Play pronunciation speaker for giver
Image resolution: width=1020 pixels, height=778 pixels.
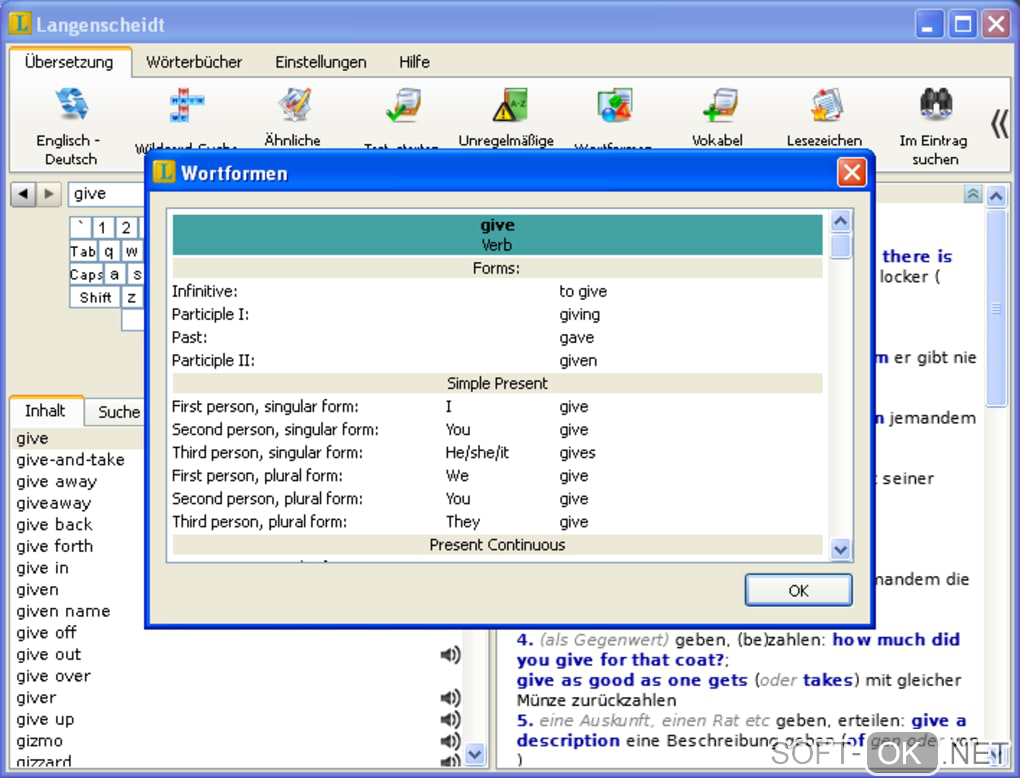[450, 698]
